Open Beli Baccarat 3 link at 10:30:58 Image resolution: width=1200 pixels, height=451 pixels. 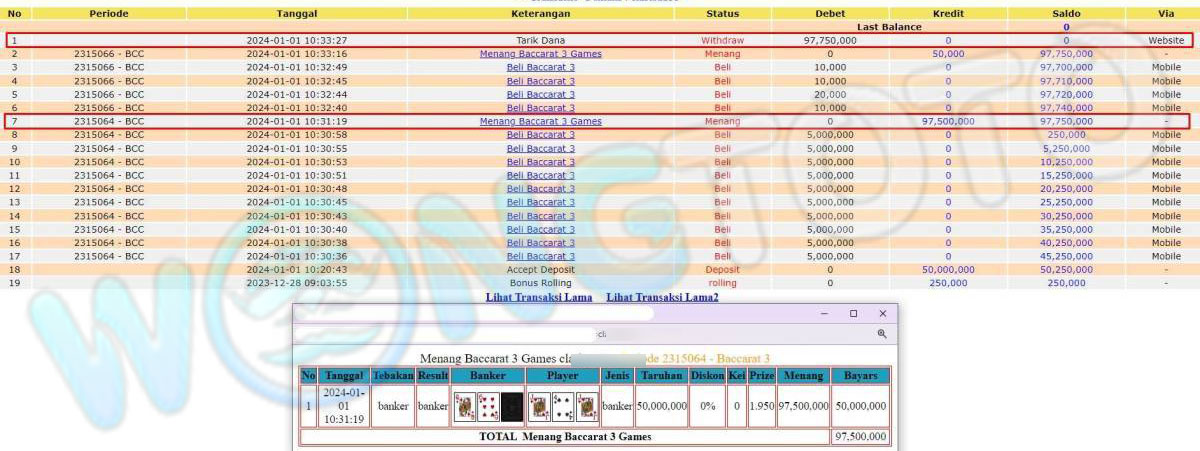coord(540,134)
